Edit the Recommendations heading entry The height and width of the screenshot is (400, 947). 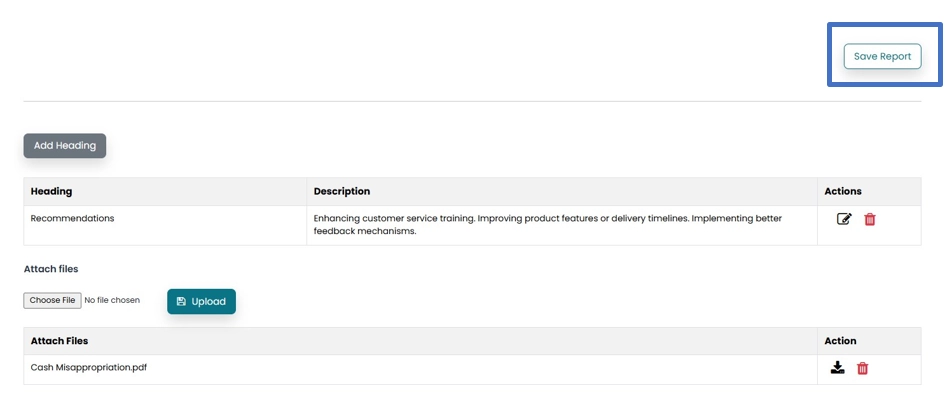(x=844, y=219)
